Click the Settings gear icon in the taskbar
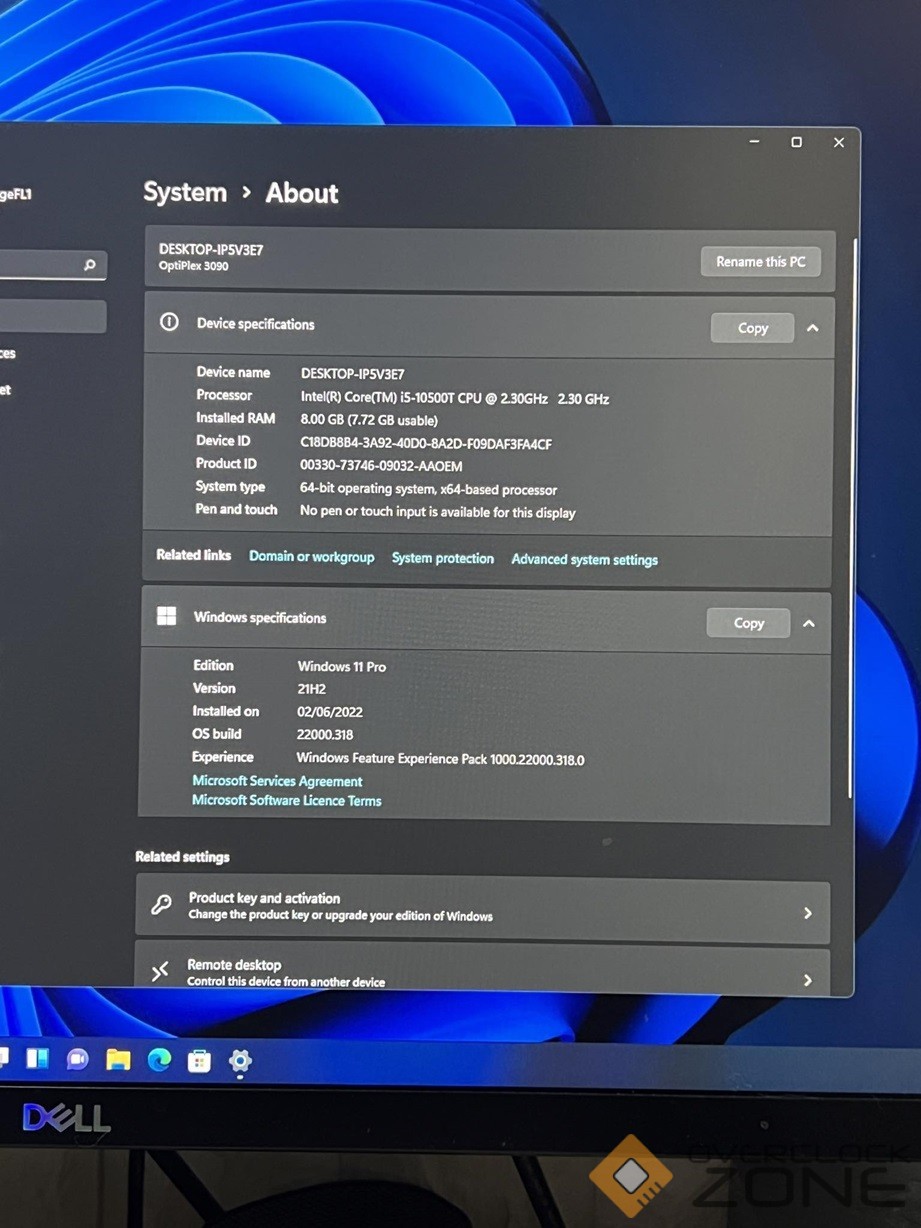Screen dimensions: 921x1228 (x=240, y=1062)
